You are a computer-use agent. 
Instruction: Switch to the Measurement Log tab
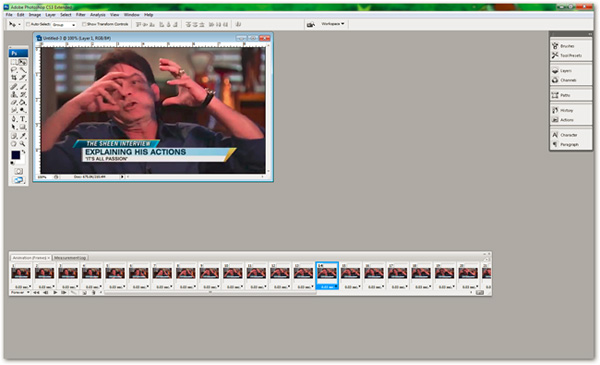click(x=70, y=258)
